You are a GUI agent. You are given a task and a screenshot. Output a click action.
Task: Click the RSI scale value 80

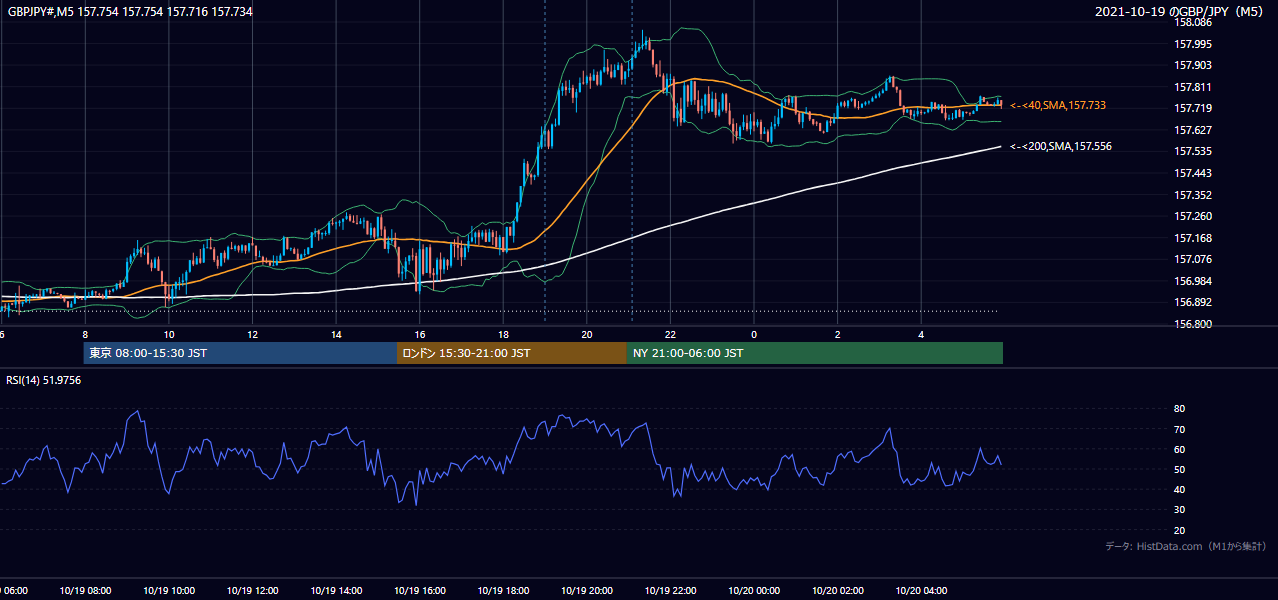(x=1180, y=409)
